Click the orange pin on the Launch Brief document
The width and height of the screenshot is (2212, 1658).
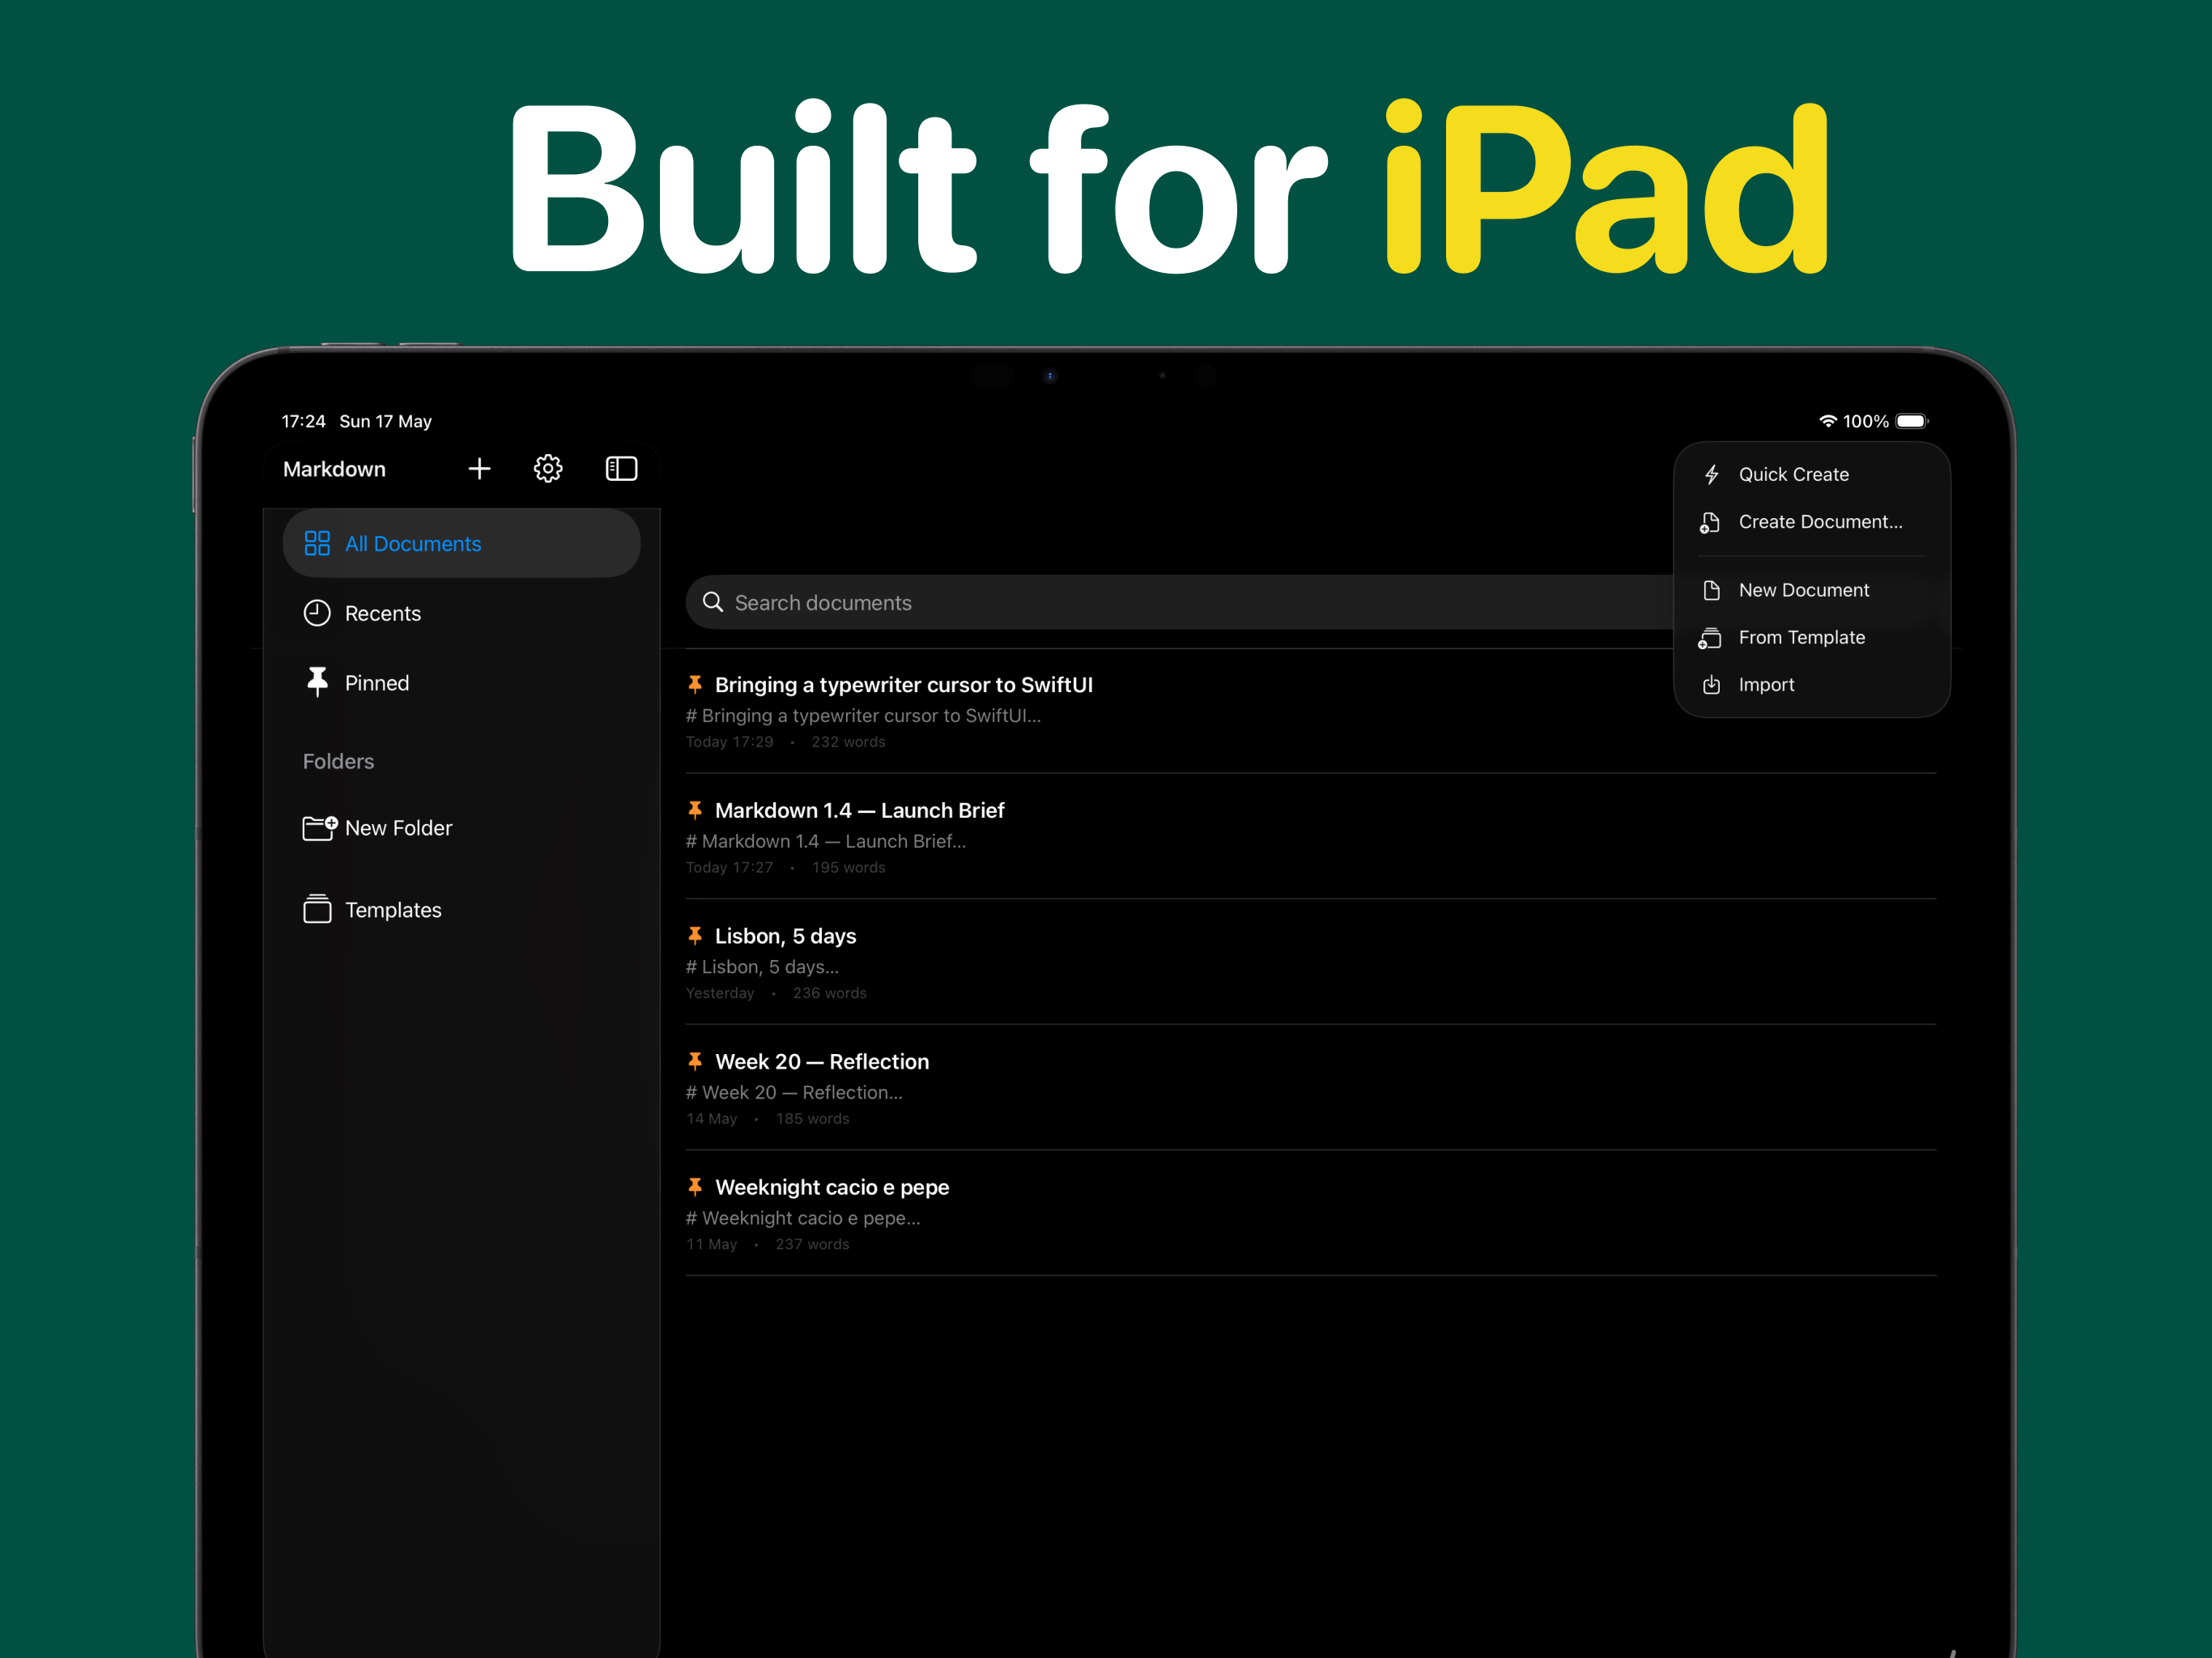pyautogui.click(x=695, y=810)
